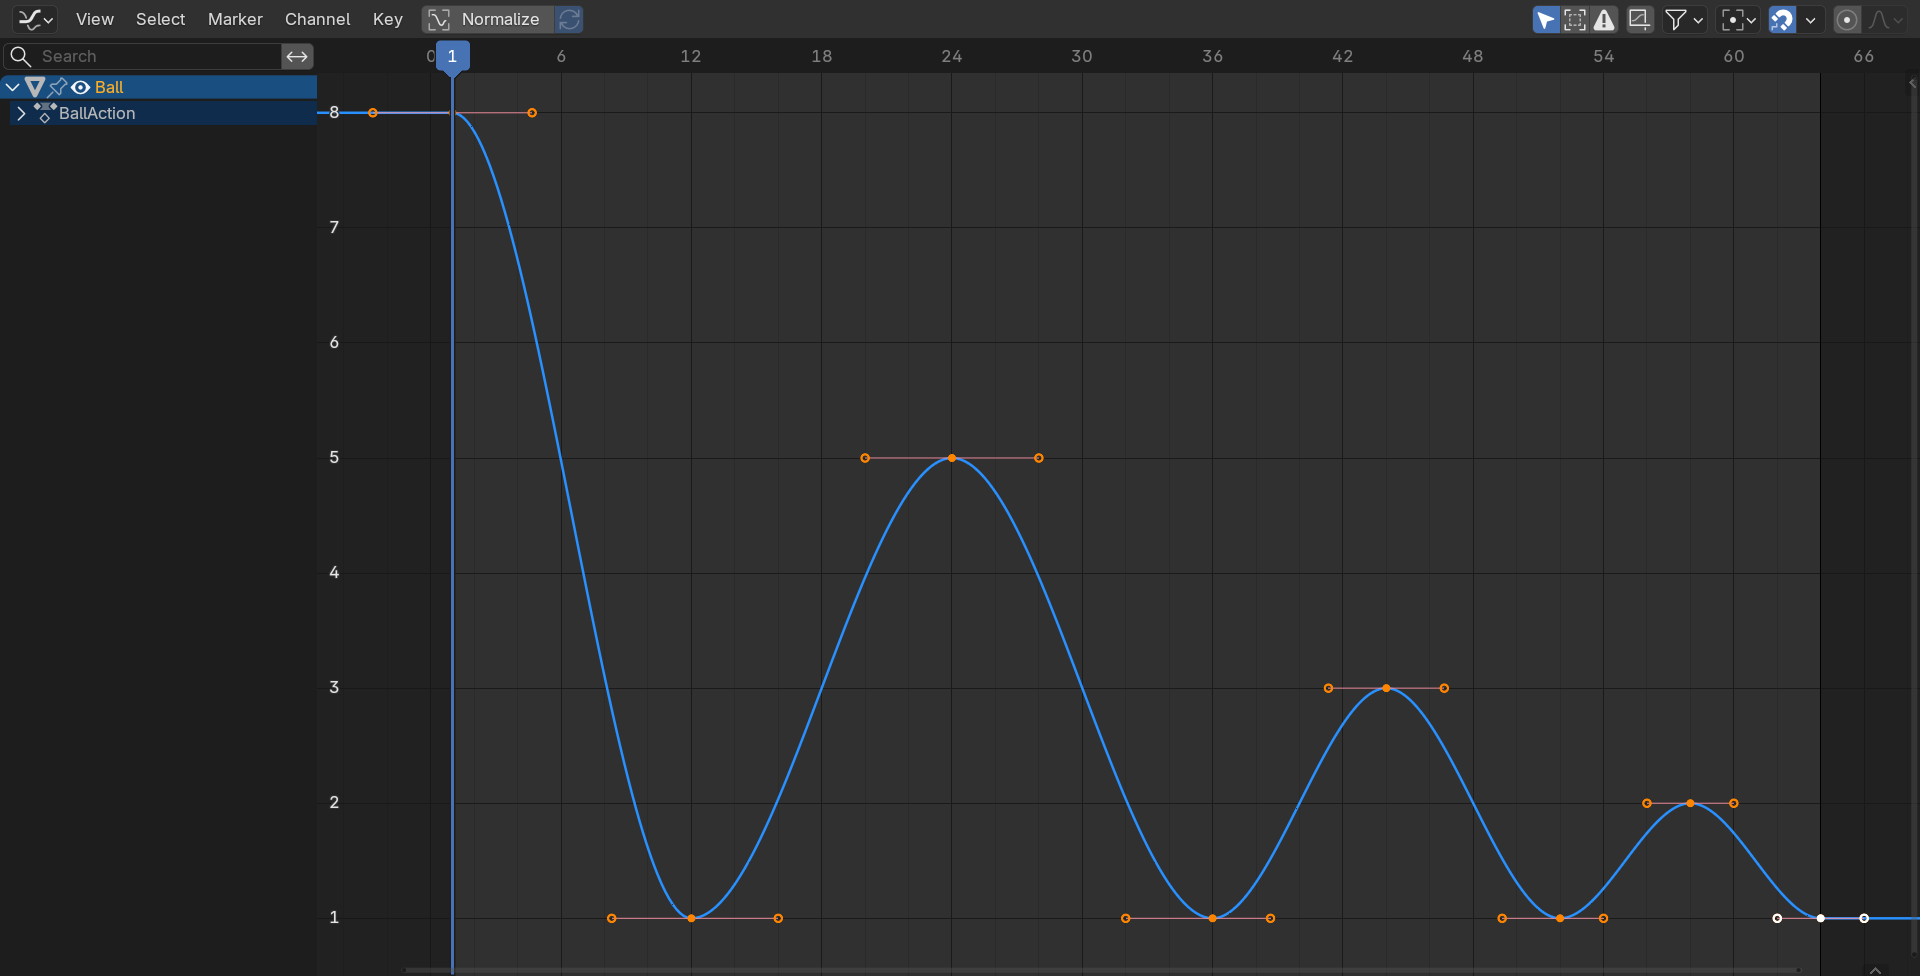
Task: Open proportional falloff curve dropdown
Action: tap(1886, 19)
